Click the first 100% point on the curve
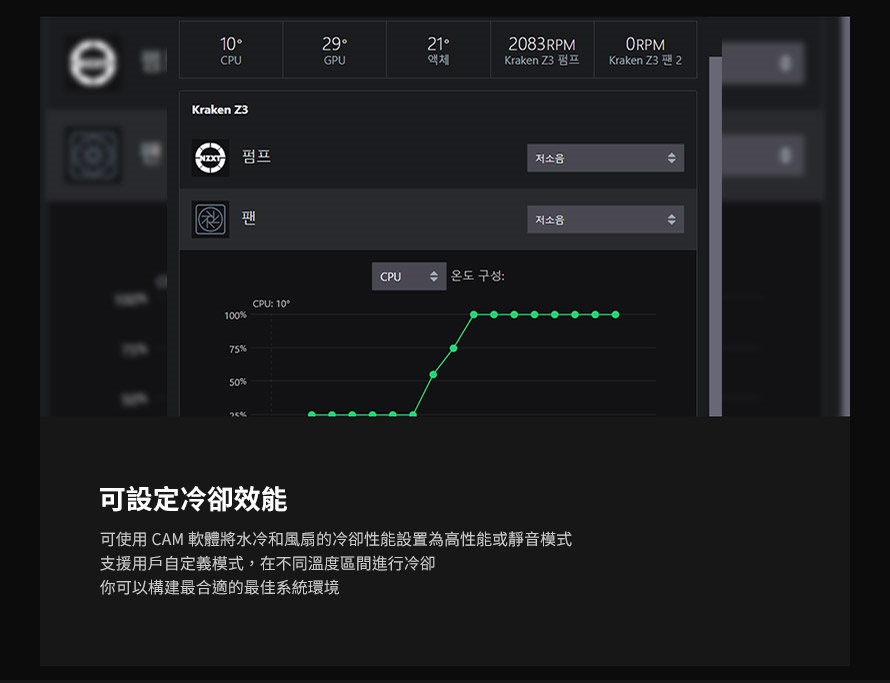The image size is (890, 683). pos(473,314)
